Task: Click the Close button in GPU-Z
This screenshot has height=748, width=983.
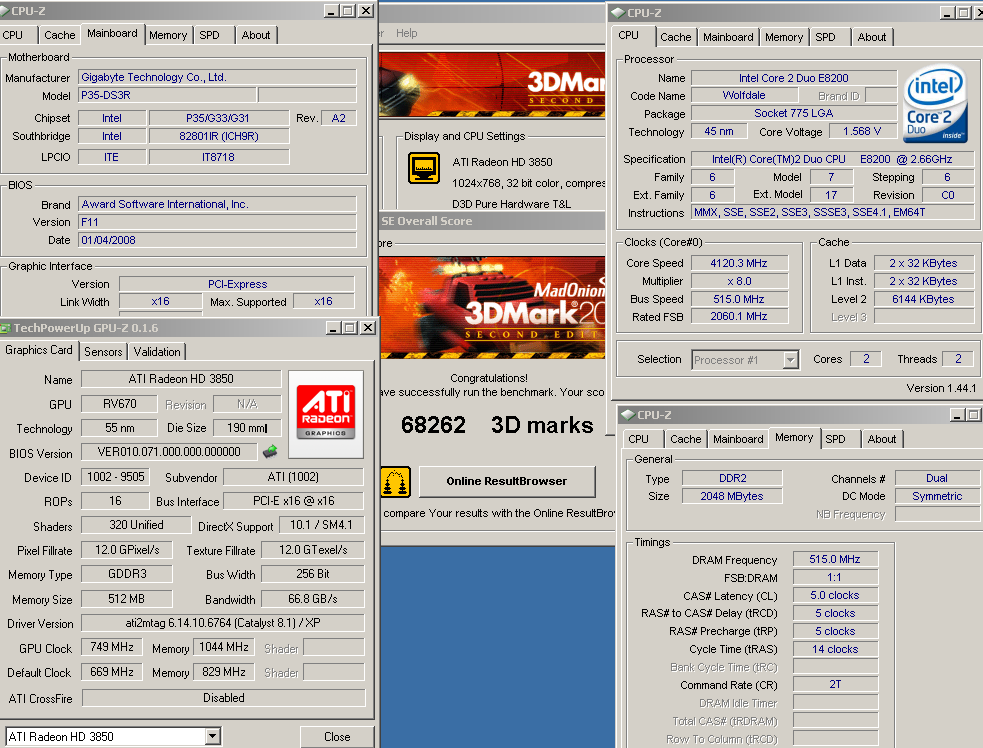Action: click(337, 737)
